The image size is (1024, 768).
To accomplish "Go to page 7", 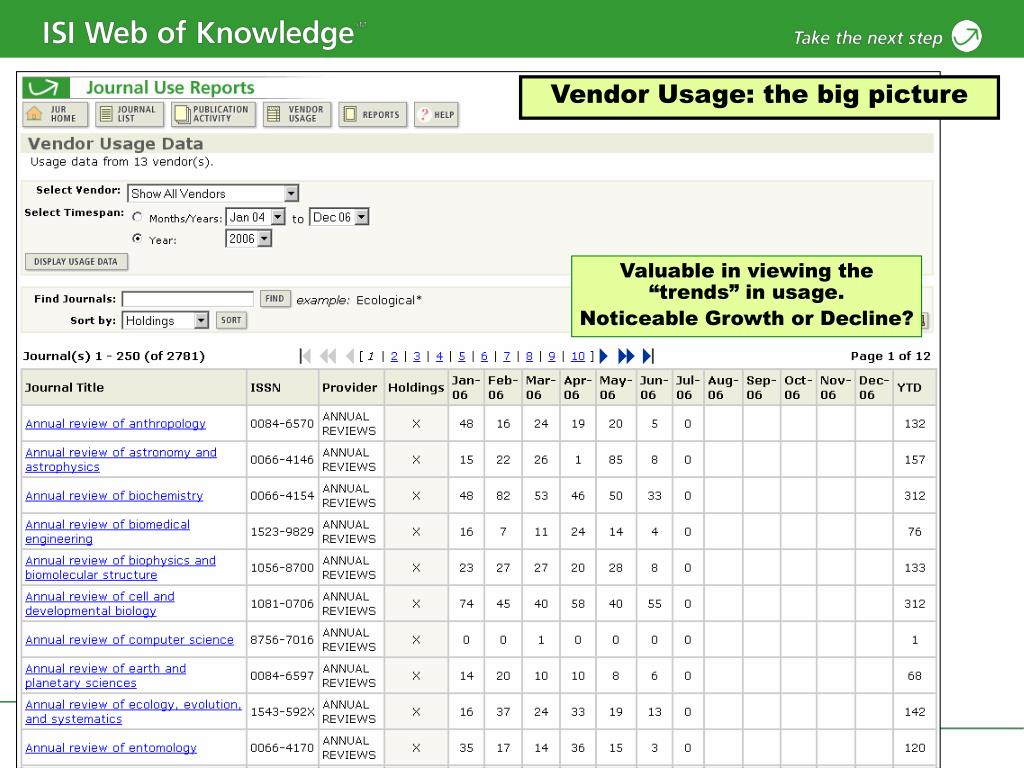I will (507, 356).
